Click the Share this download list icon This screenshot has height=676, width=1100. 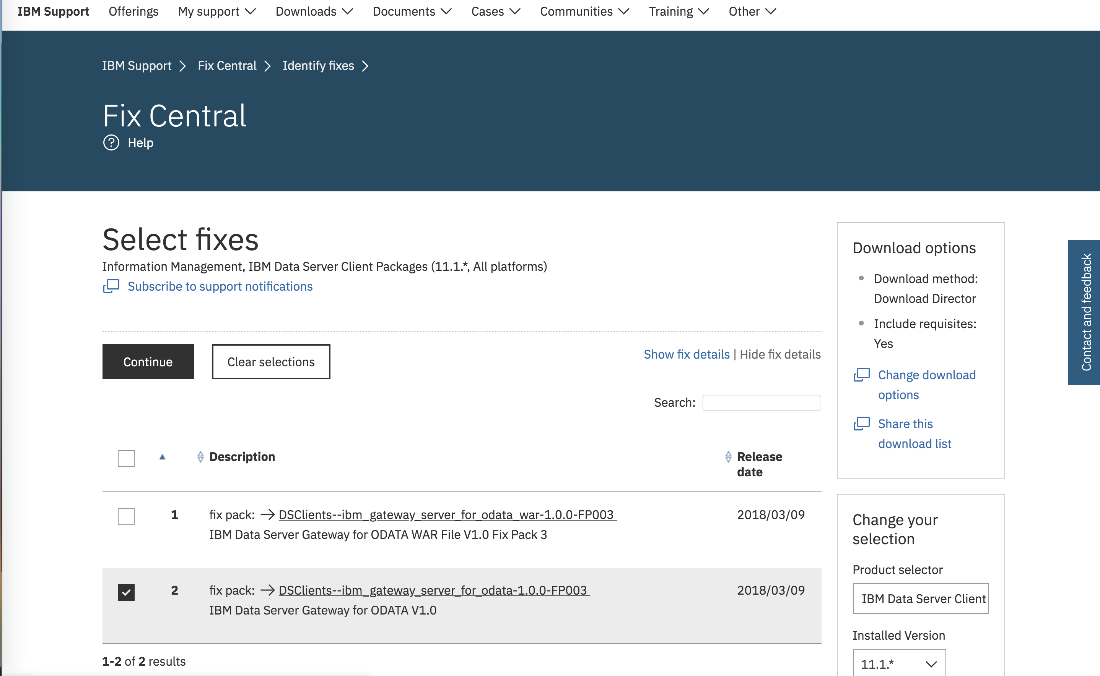[861, 424]
